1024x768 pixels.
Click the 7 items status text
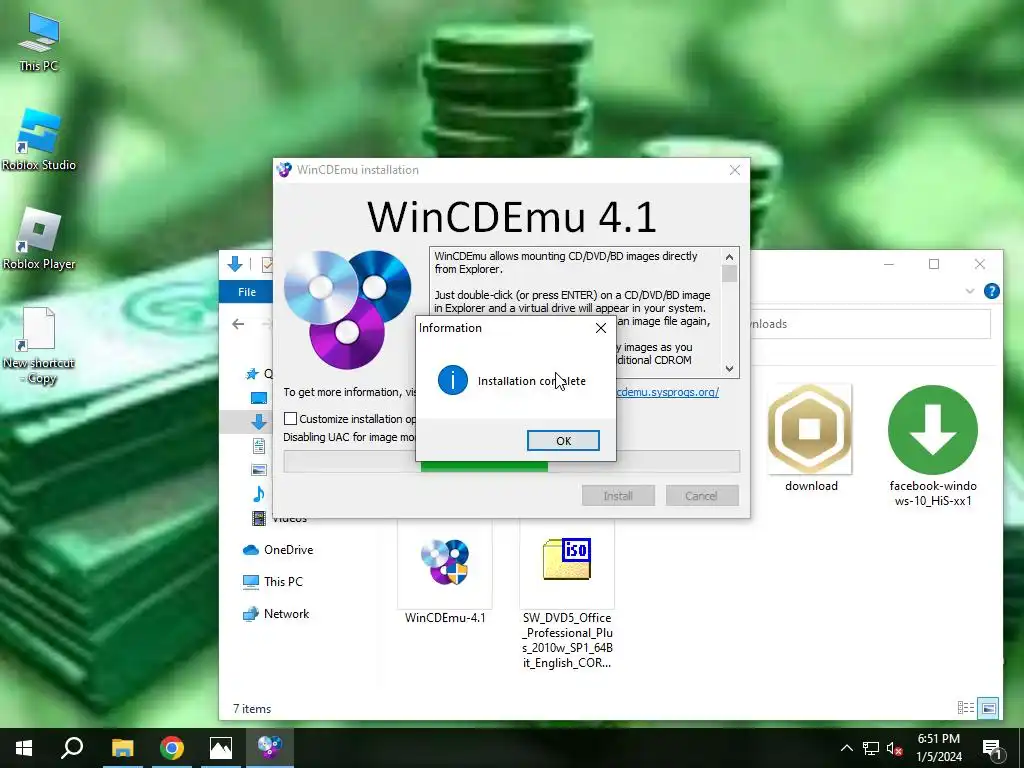click(252, 709)
